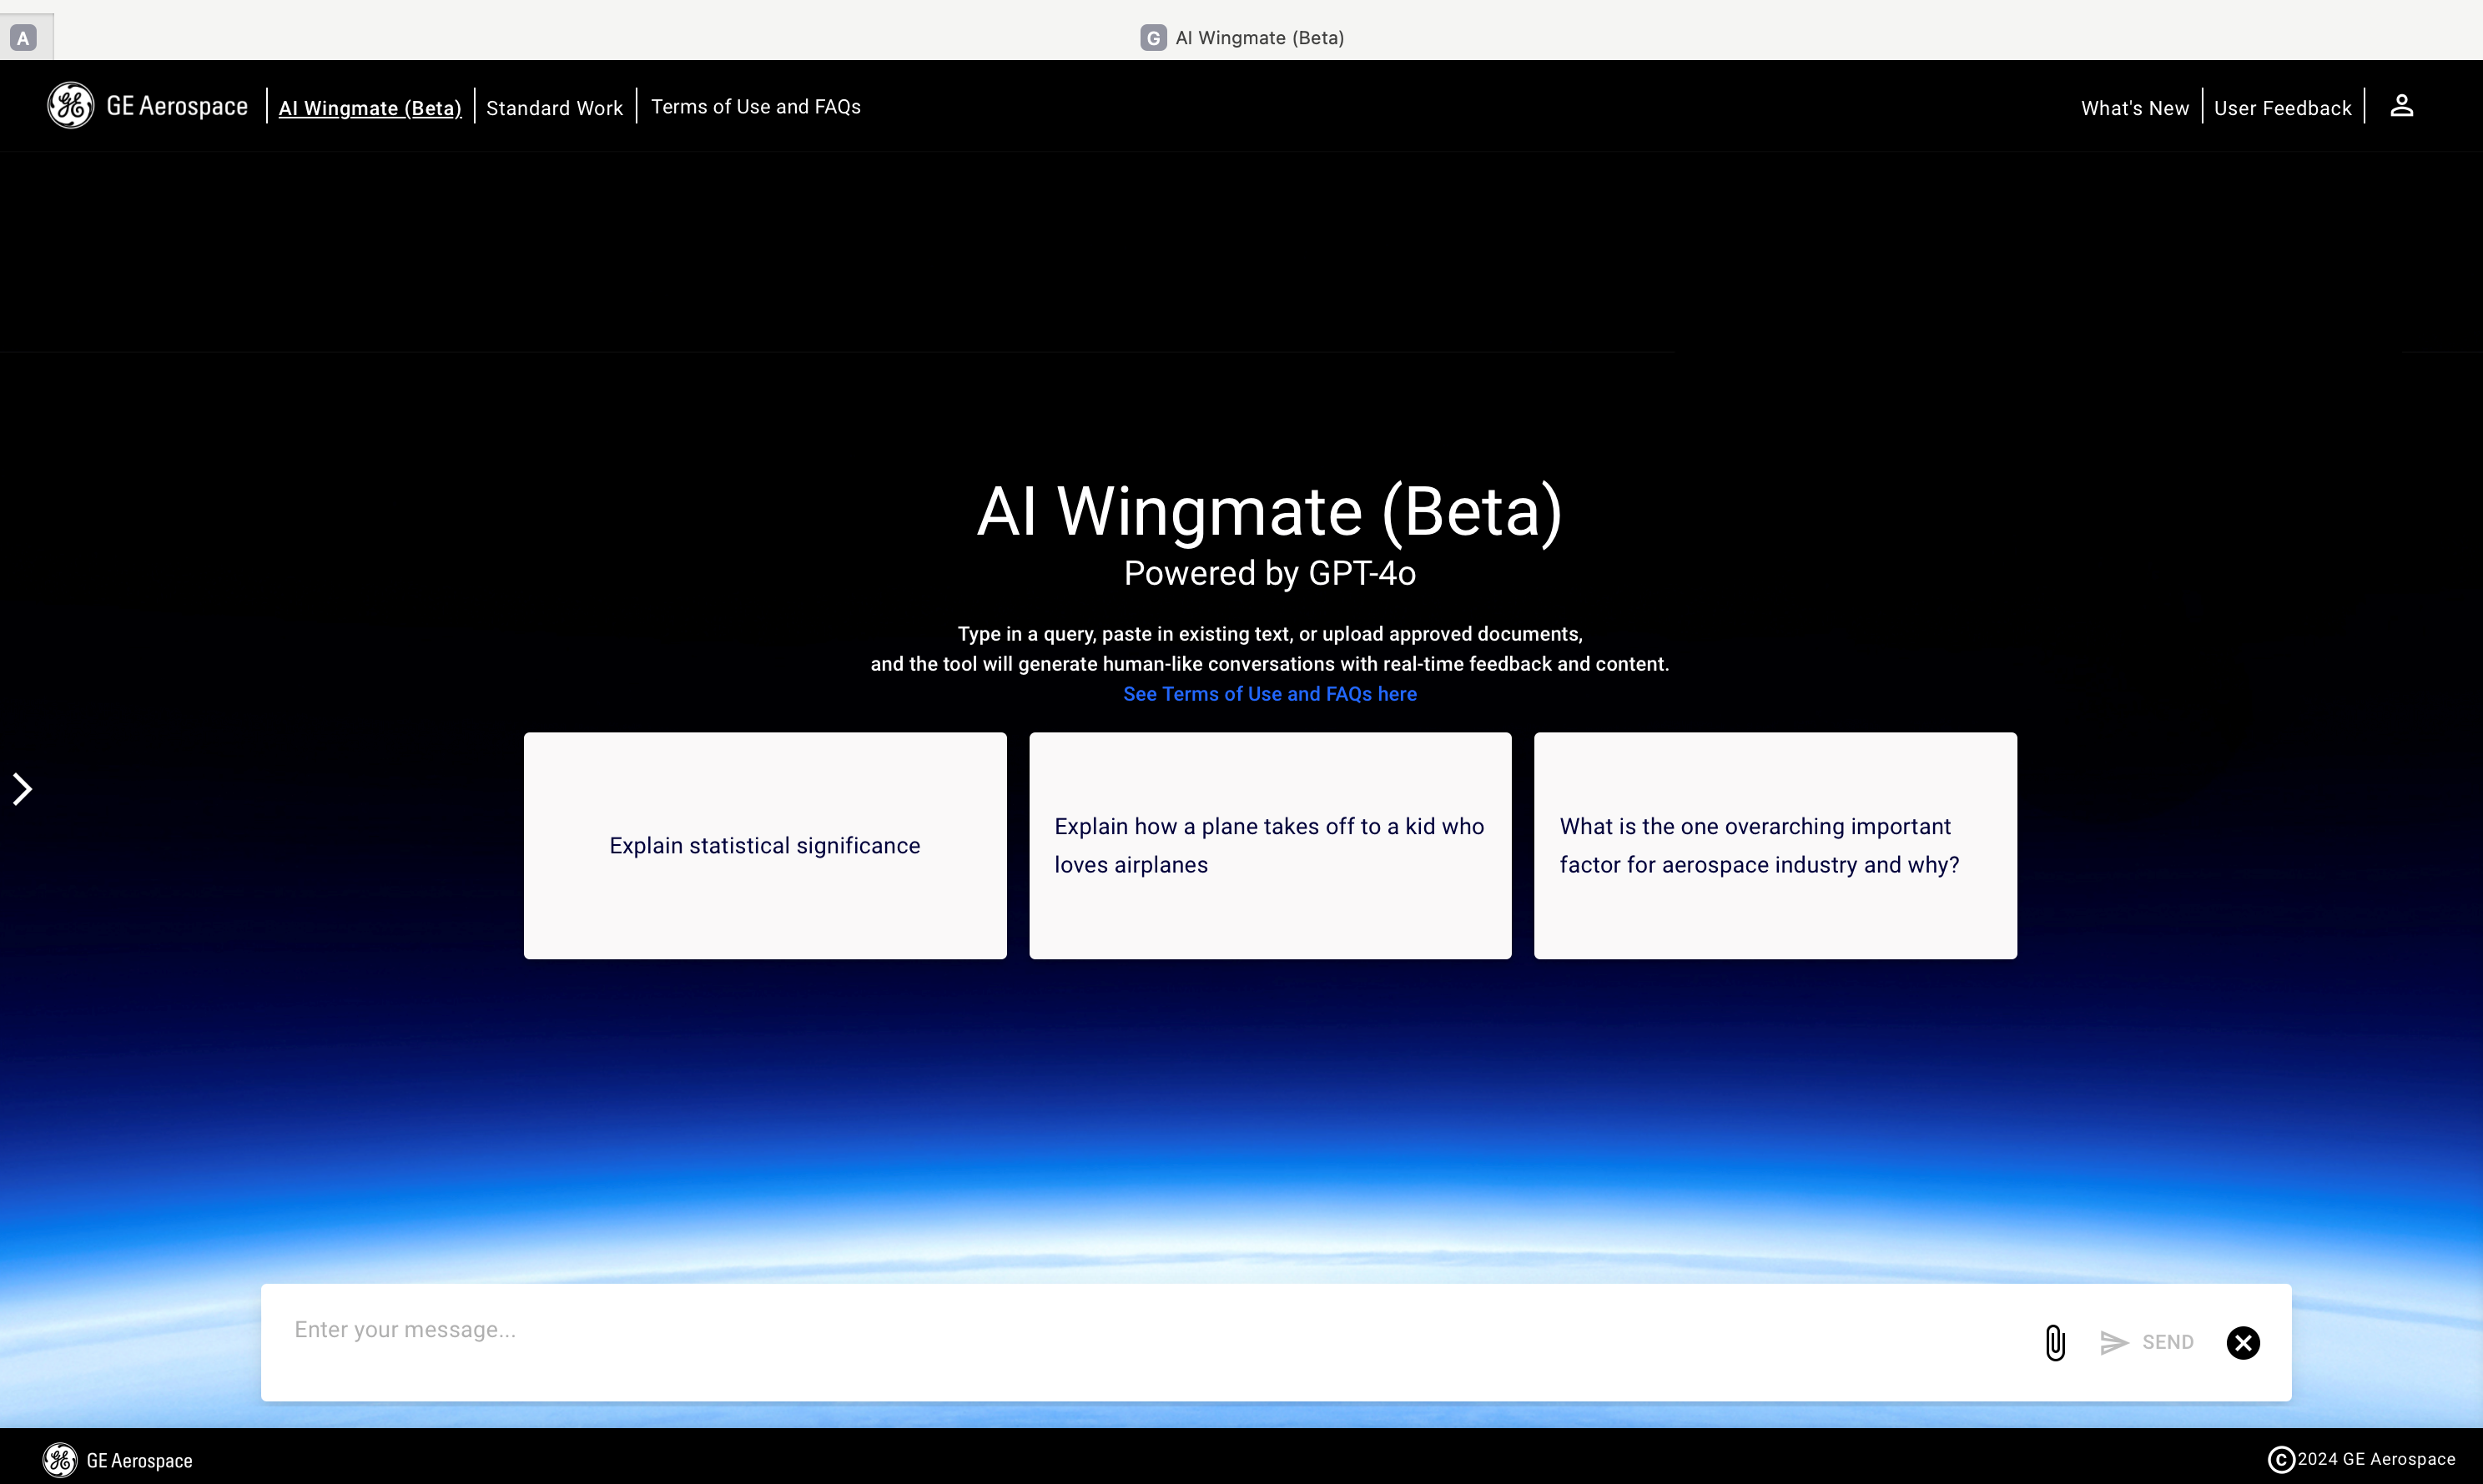The image size is (2483, 1484).
Task: Choose the plane takeoff explanation suggestion
Action: pos(1269,845)
